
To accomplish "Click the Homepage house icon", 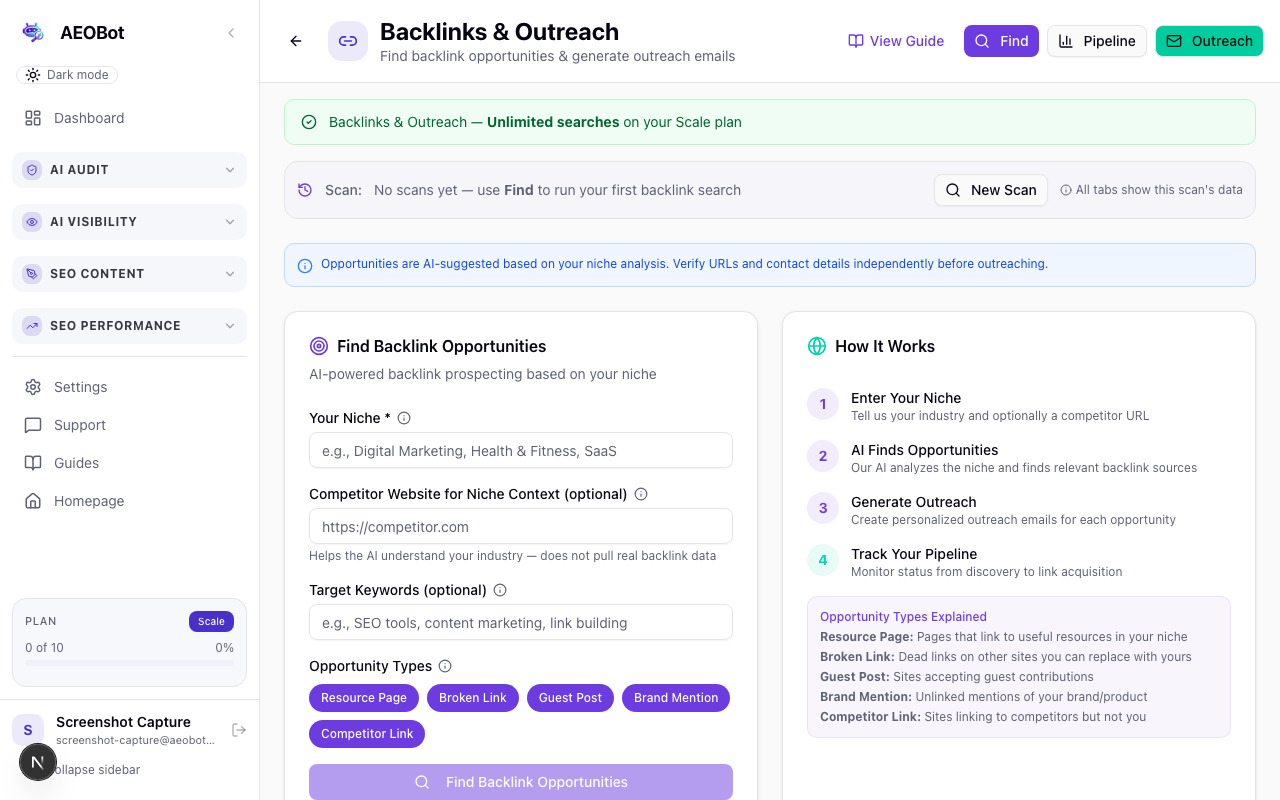I will click(x=33, y=501).
